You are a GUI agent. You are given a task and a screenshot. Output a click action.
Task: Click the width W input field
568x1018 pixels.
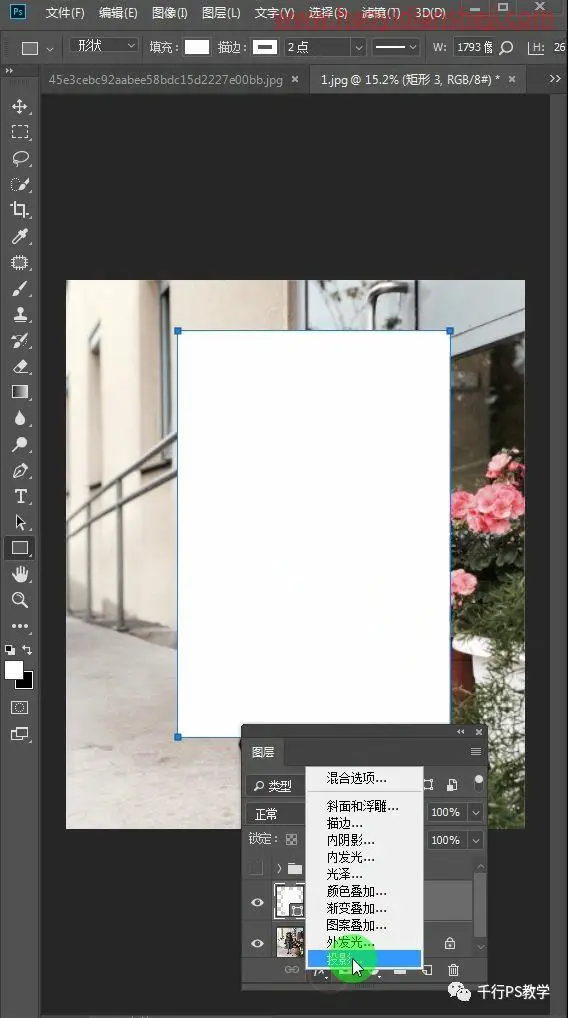(x=475, y=47)
